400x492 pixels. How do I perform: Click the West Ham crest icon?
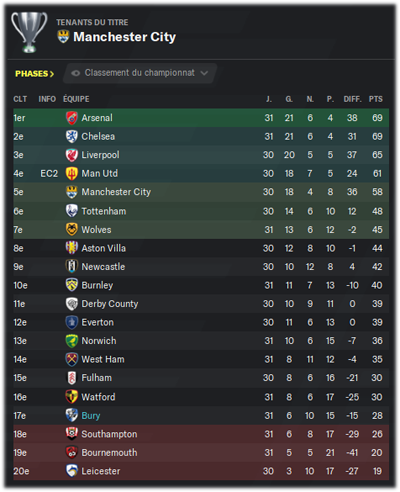pyautogui.click(x=72, y=359)
